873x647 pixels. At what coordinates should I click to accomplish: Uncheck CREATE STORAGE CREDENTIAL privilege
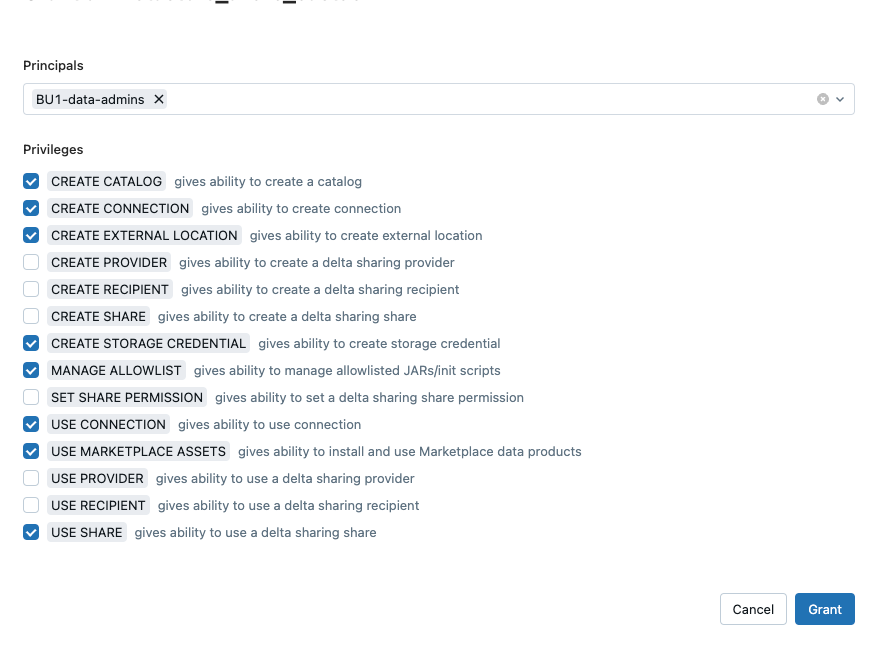(x=31, y=343)
